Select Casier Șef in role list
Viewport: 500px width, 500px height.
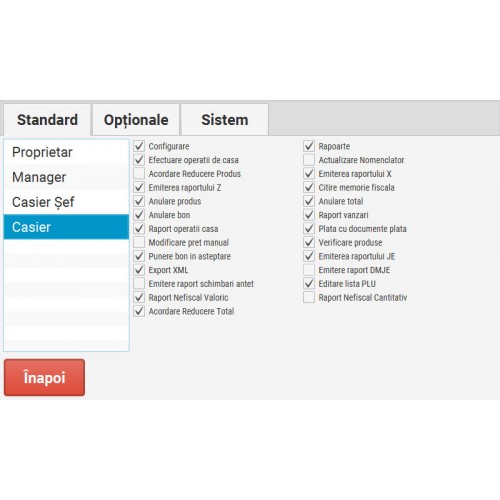click(66, 202)
